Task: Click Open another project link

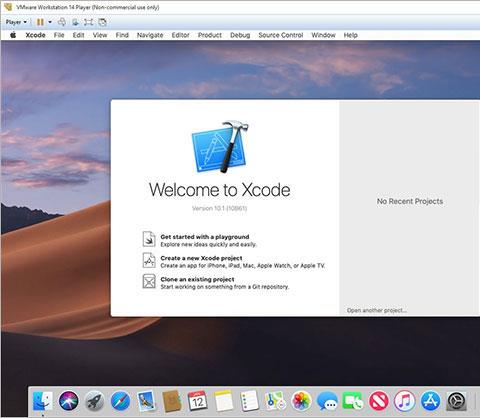Action: point(377,310)
